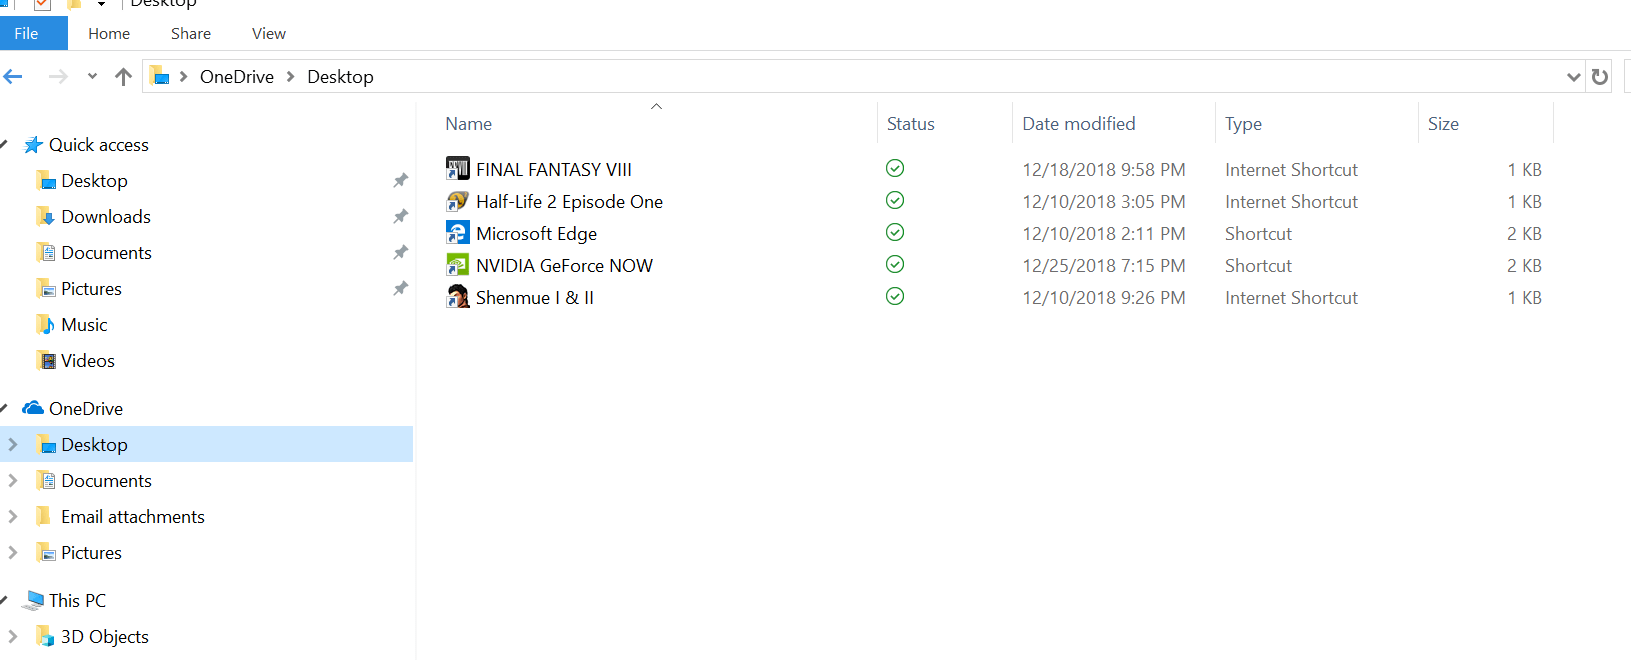
Task: Go back with the back arrow
Action: coord(13,77)
